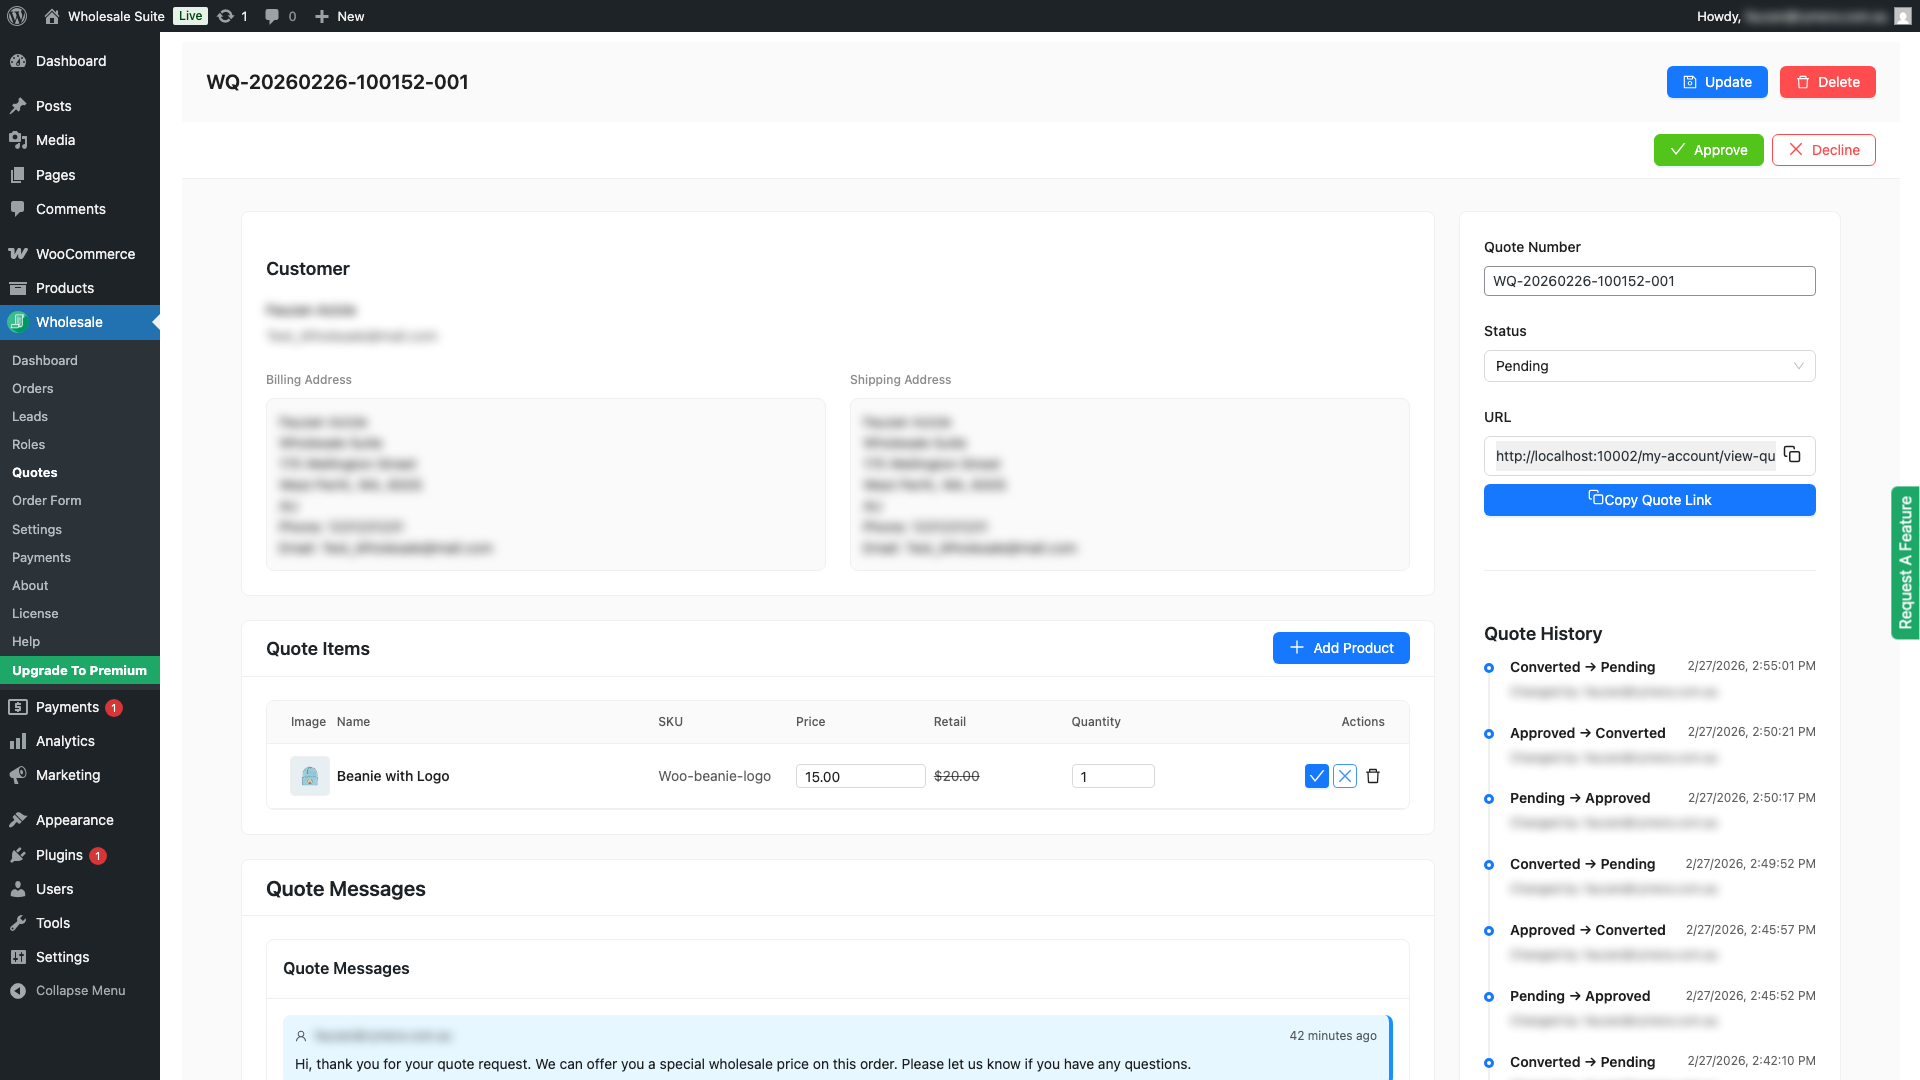Select Leads from the Wholesale submenu
The image size is (1920, 1080).
point(30,416)
